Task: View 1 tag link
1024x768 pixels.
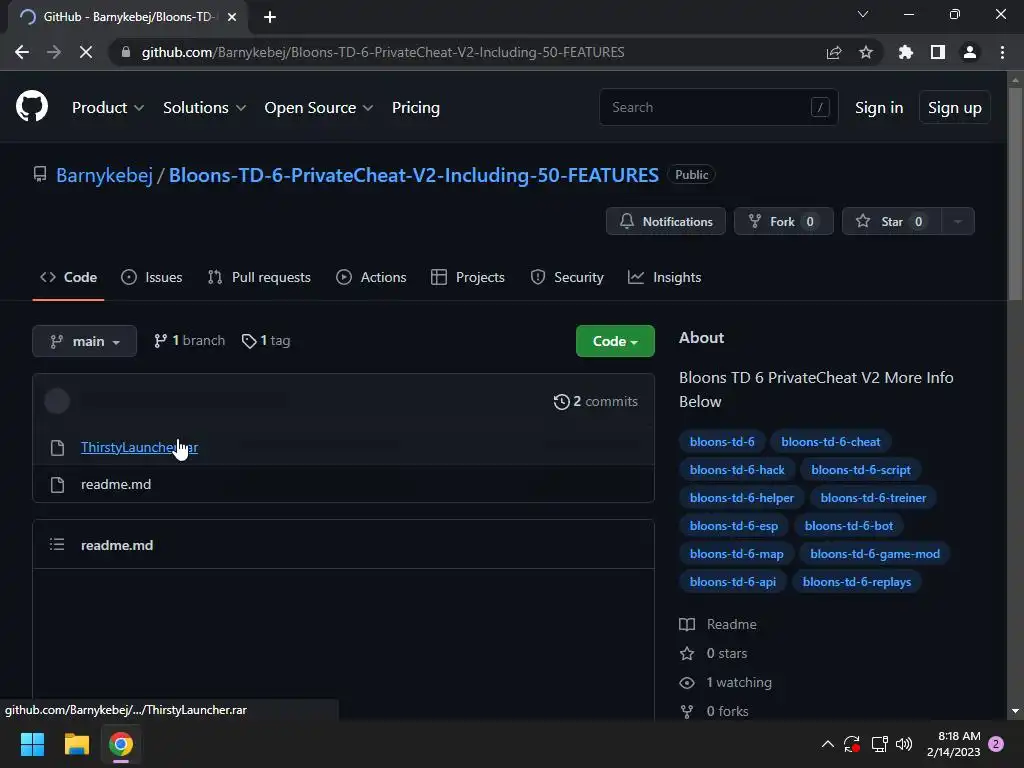Action: point(266,341)
